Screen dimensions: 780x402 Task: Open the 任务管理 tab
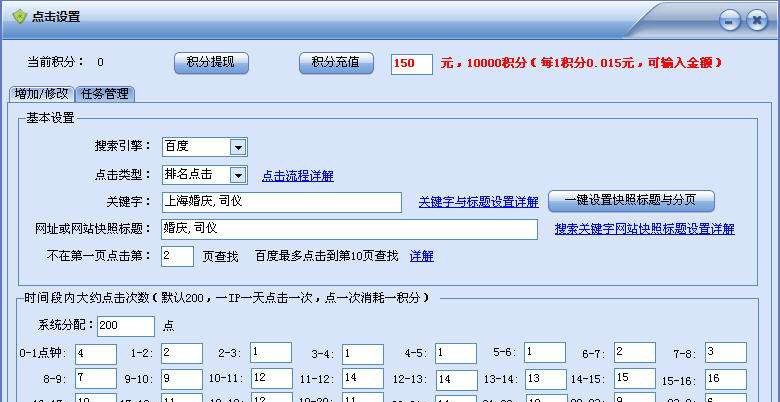pyautogui.click(x=105, y=94)
